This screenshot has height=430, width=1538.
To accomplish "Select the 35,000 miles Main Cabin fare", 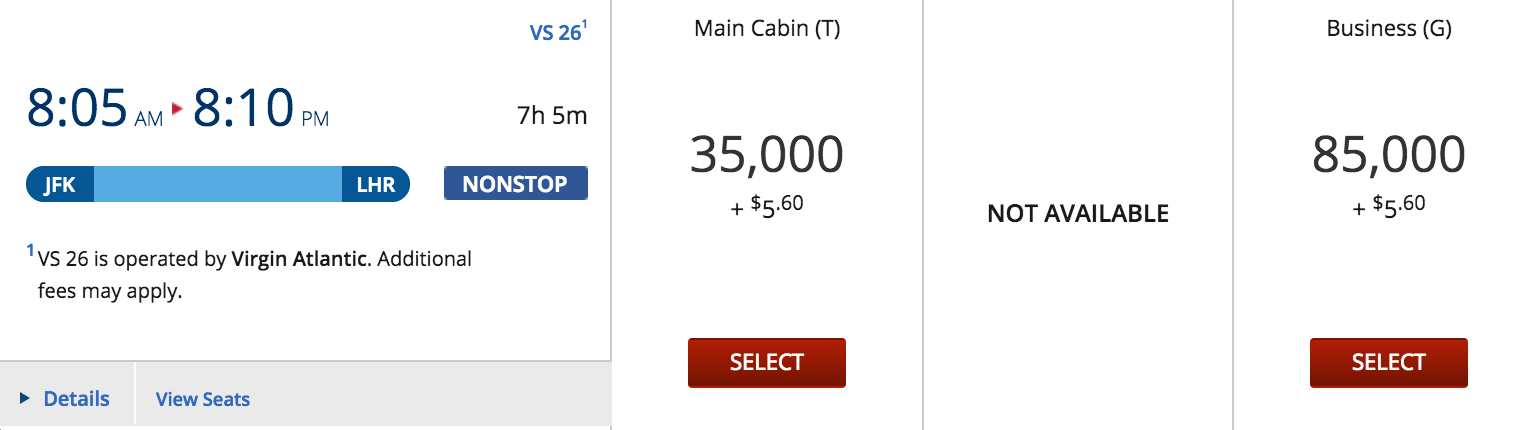I will 767,362.
